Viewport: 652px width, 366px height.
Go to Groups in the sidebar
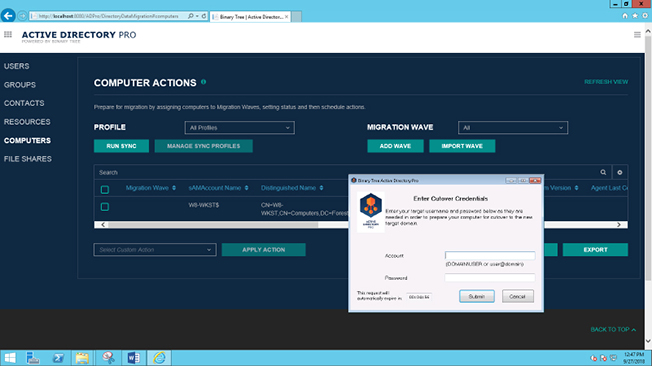click(20, 85)
